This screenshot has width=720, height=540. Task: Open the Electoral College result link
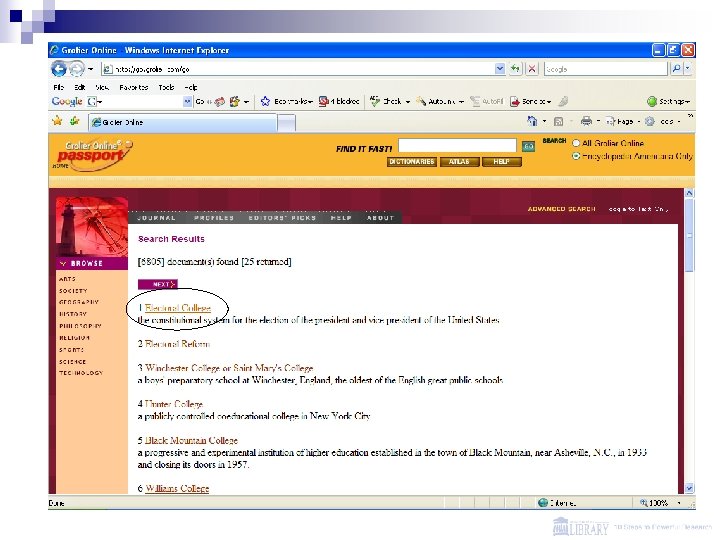[178, 308]
